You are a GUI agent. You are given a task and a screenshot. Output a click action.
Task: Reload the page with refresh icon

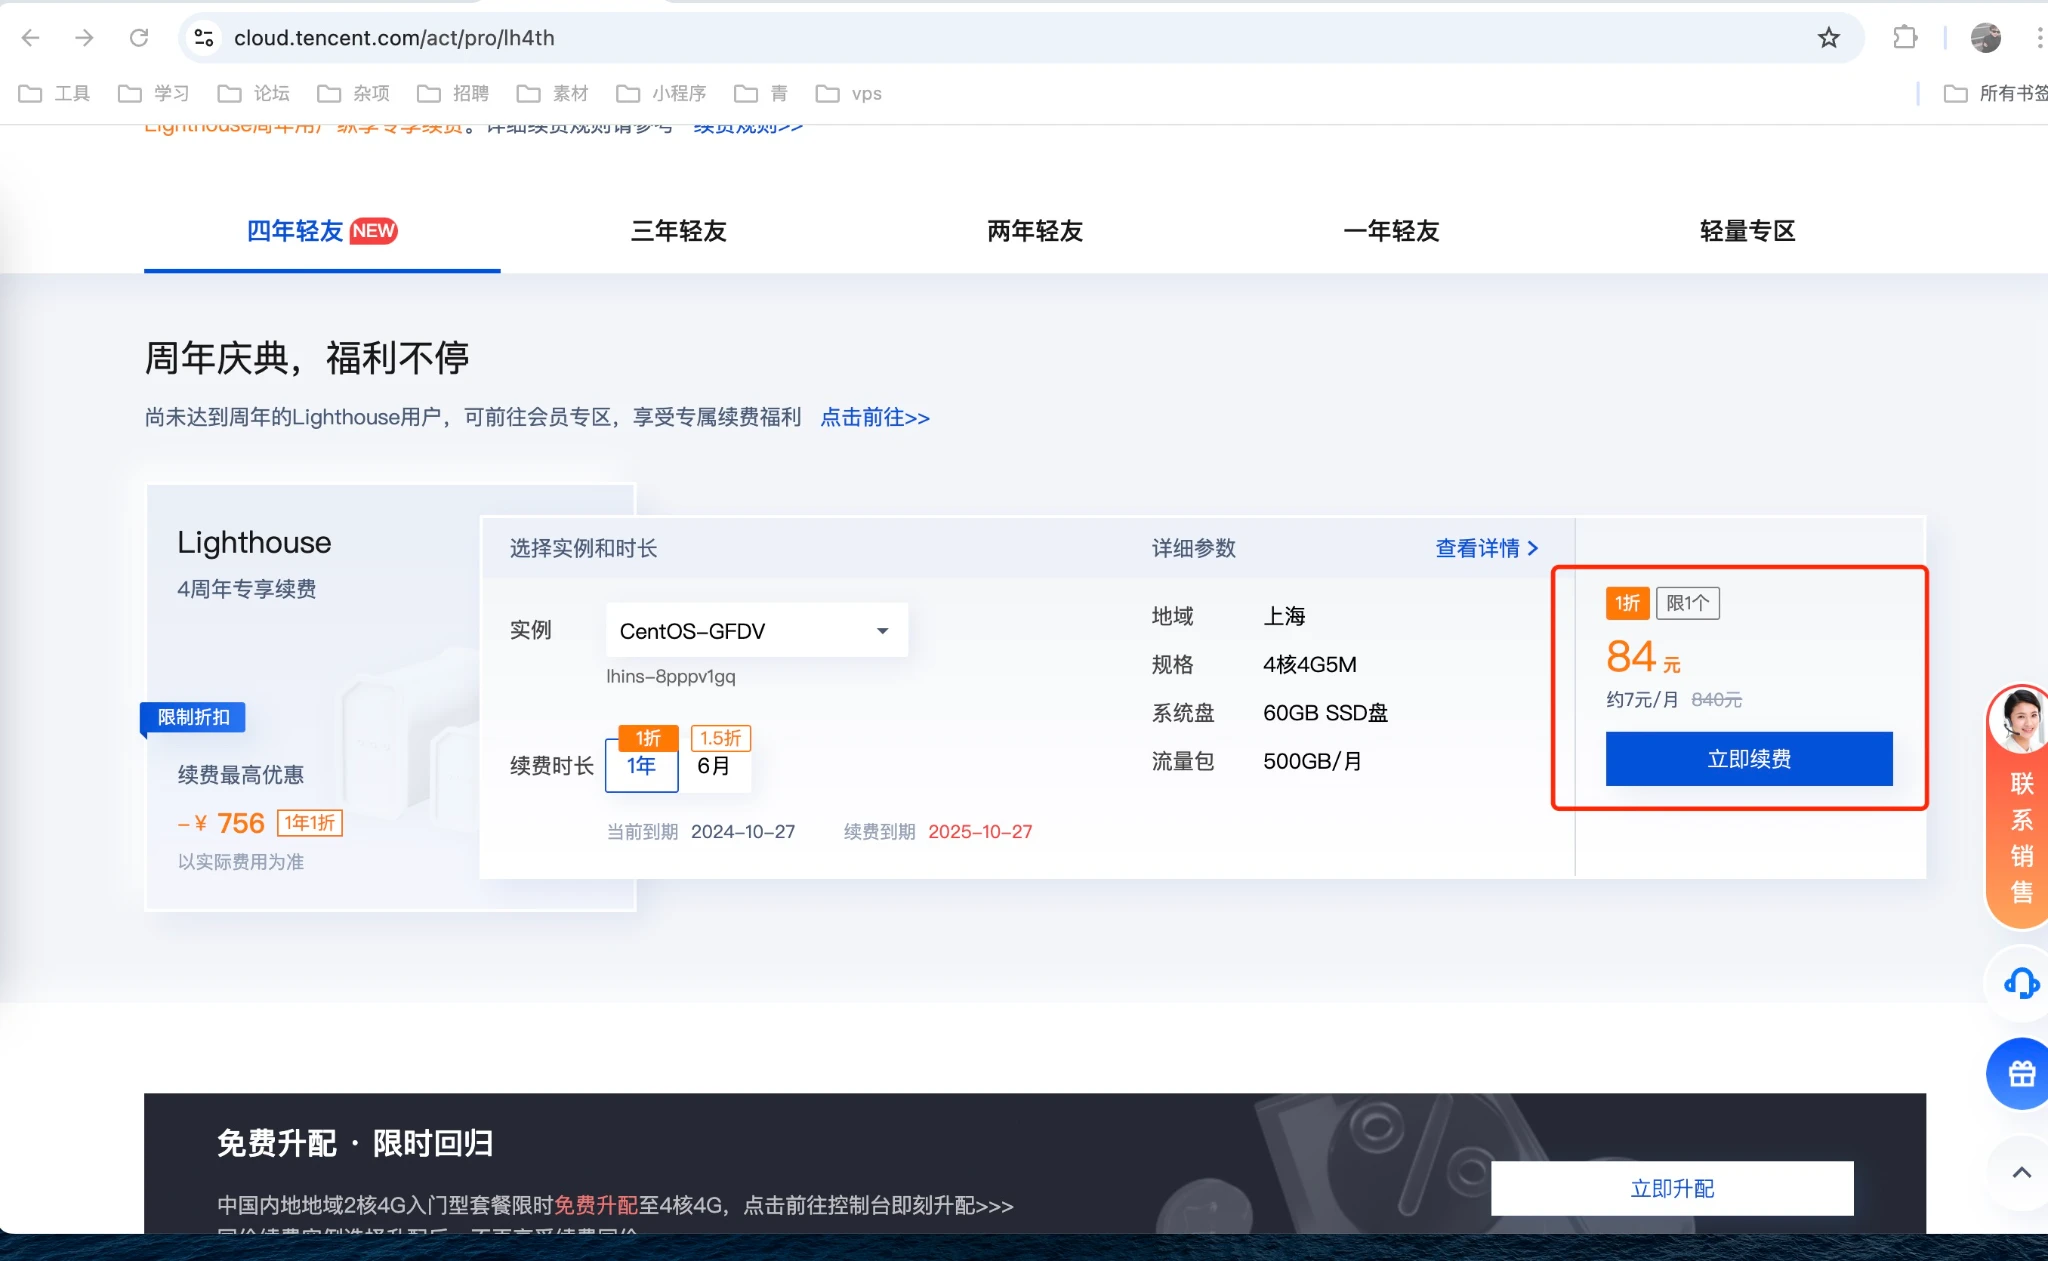pos(139,38)
